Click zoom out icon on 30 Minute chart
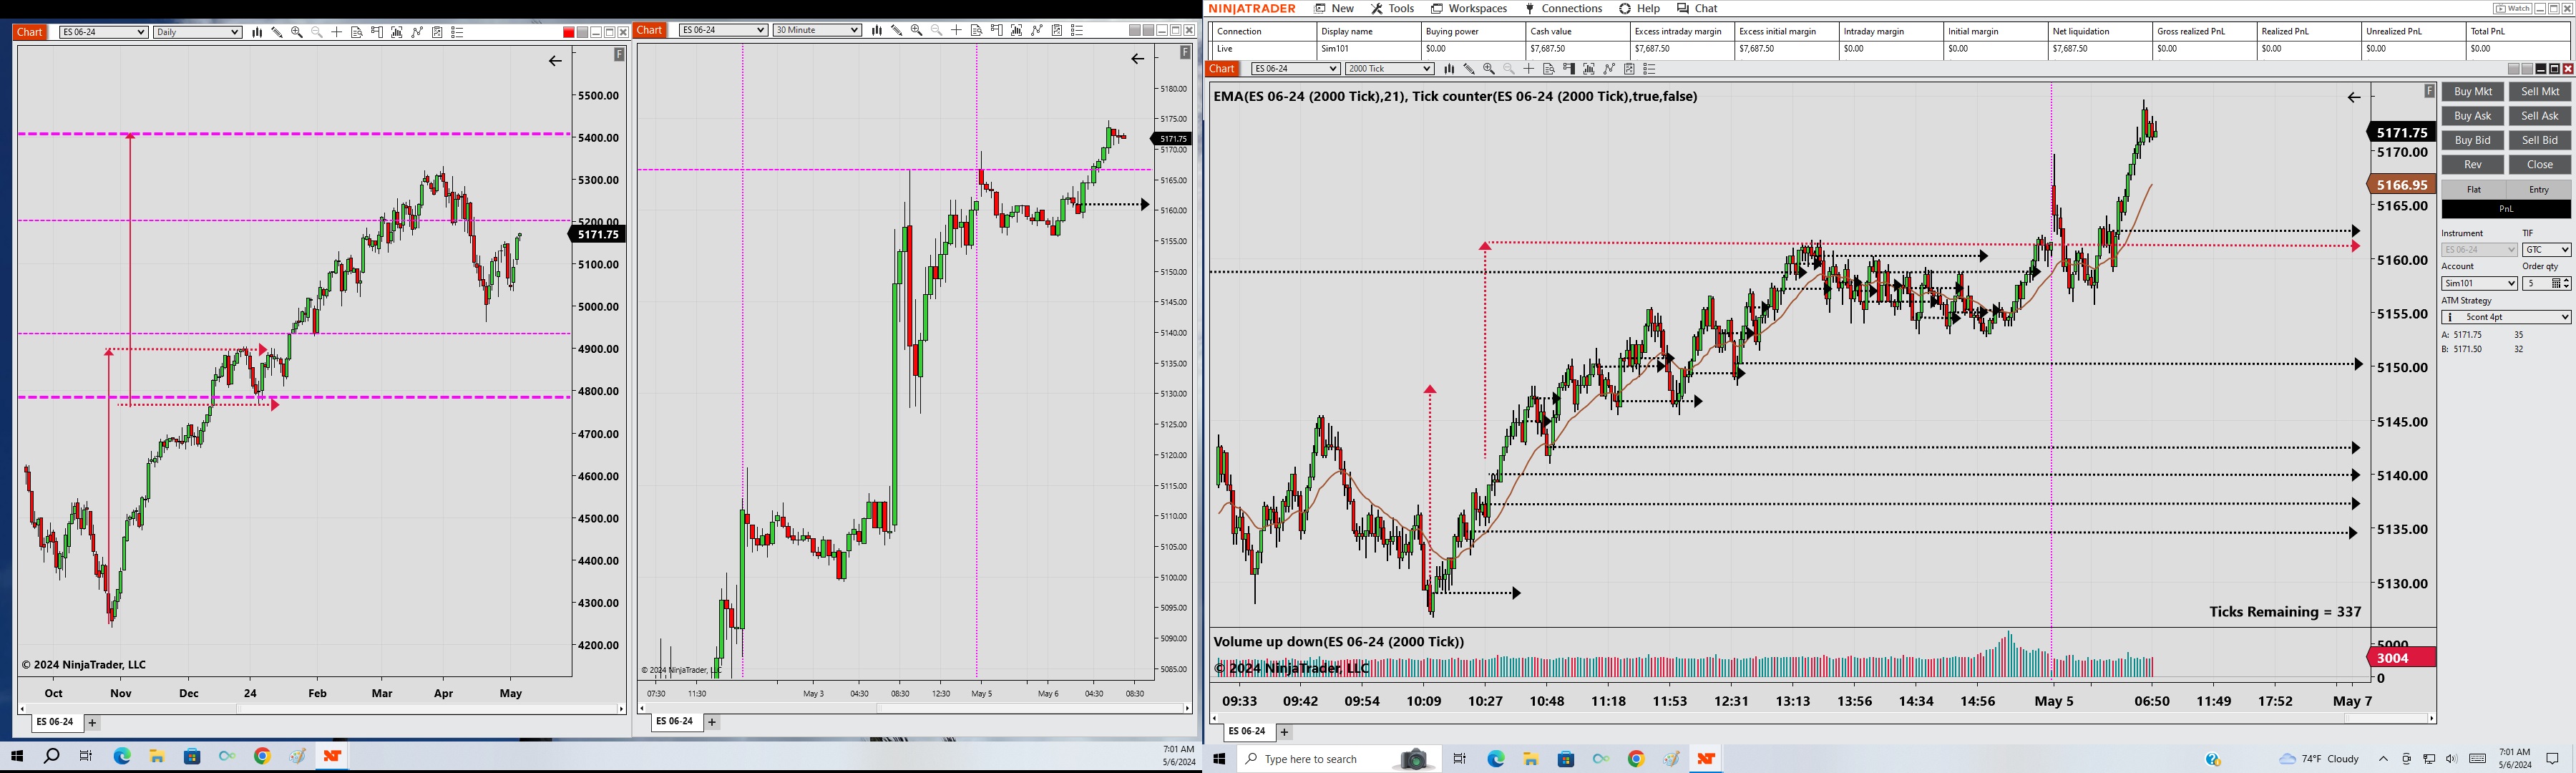The image size is (2576, 773). pos(937,30)
